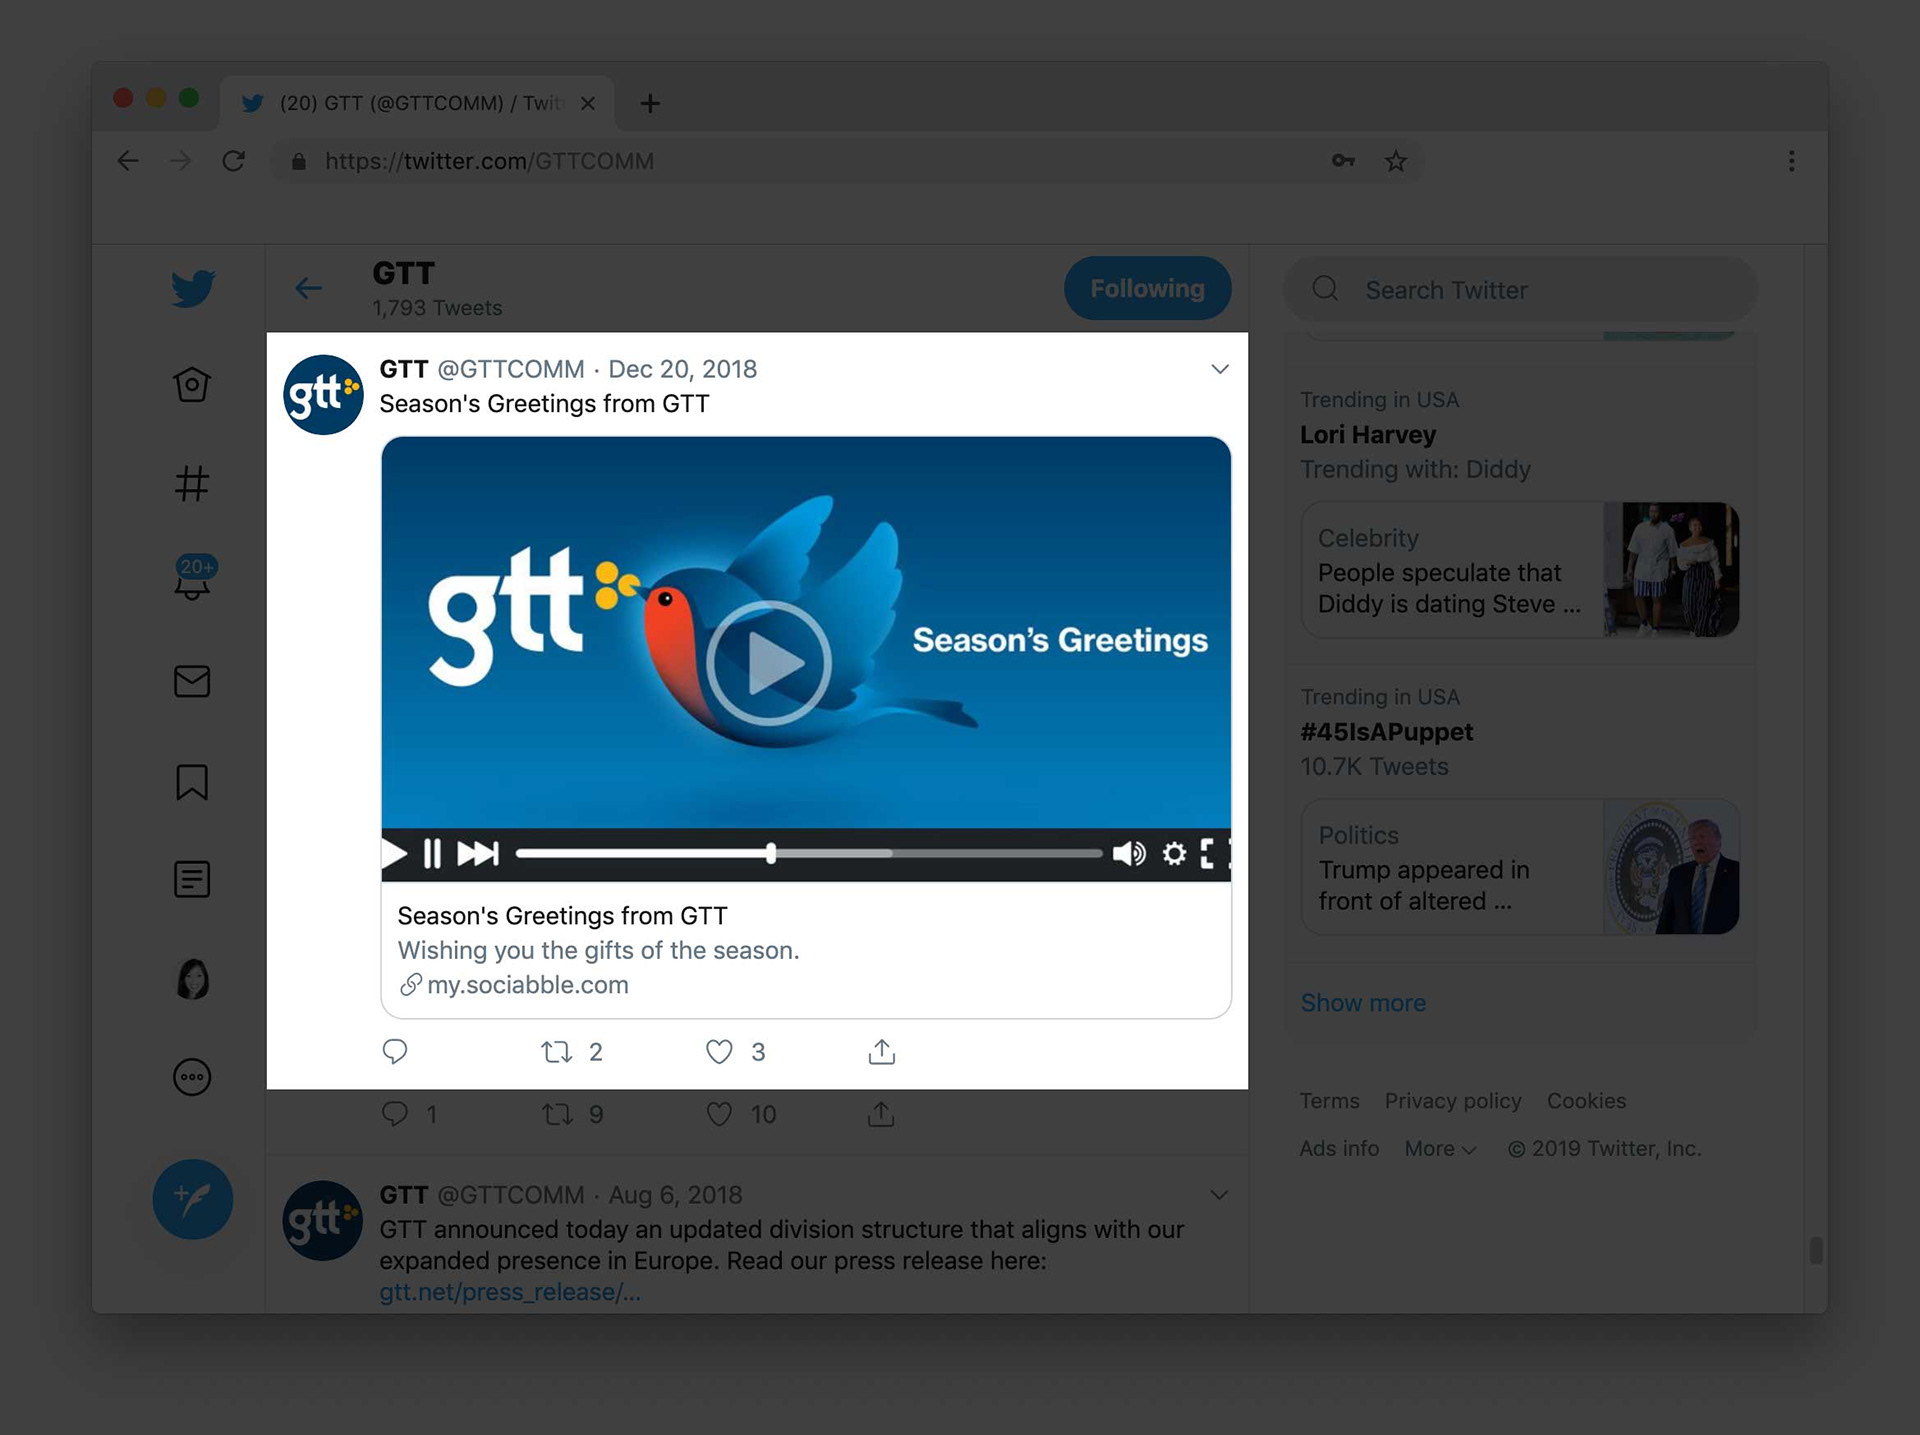The width and height of the screenshot is (1920, 1435).
Task: Click Show more under trends
Action: pyautogui.click(x=1363, y=1003)
